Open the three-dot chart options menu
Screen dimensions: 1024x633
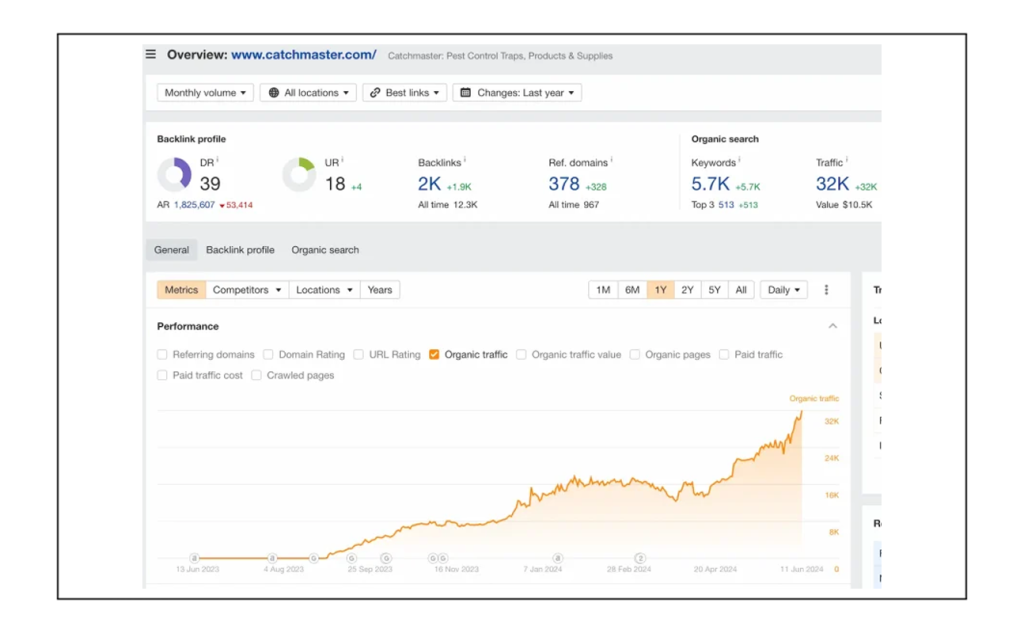coord(826,290)
